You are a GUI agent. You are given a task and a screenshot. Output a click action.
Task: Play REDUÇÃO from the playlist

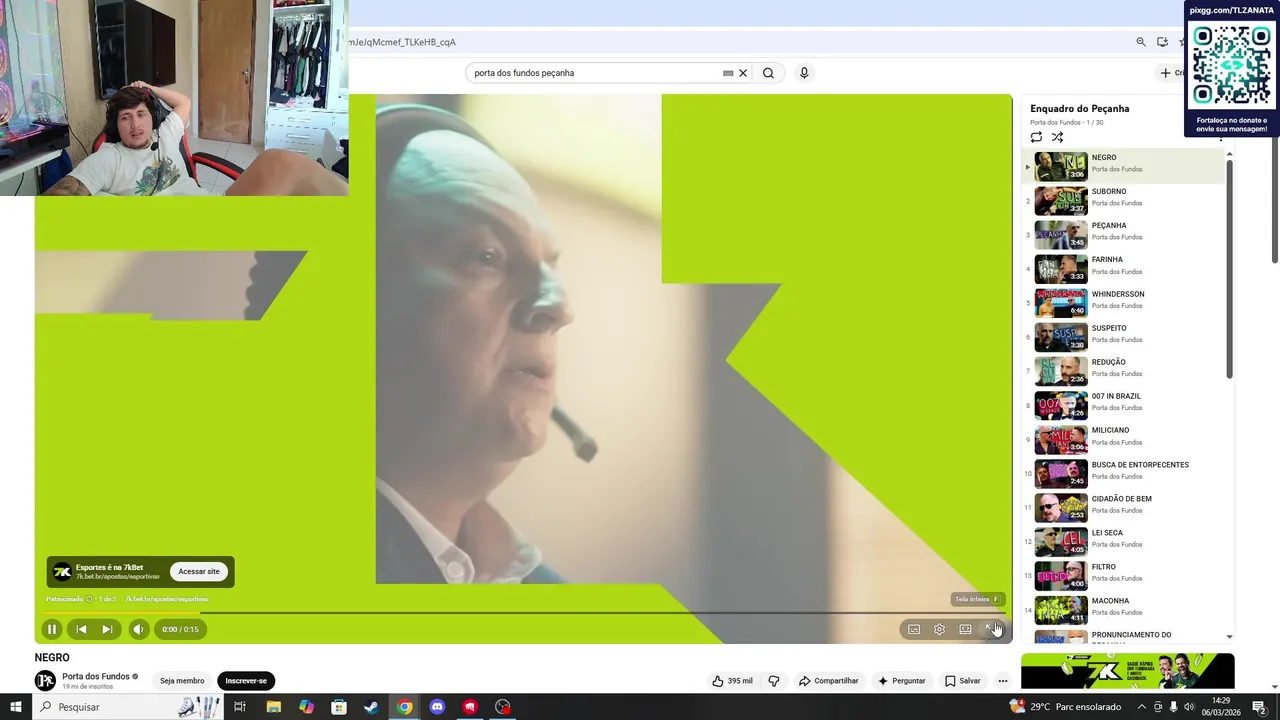point(1123,371)
